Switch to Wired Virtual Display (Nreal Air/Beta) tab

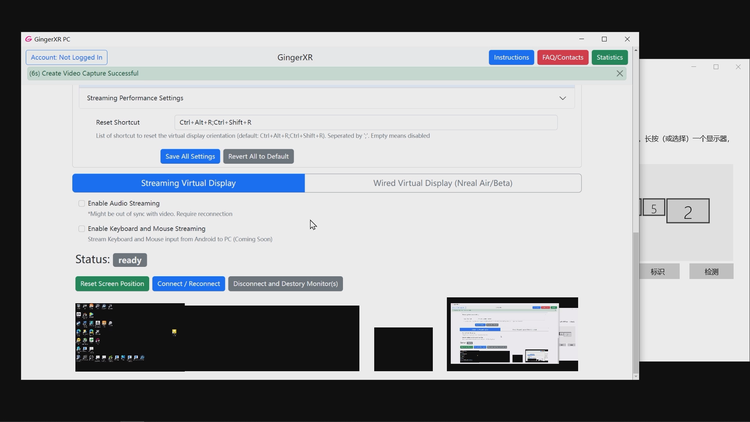[443, 183]
